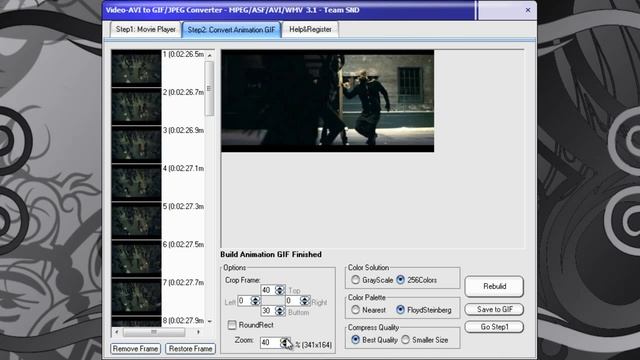Click the (341x164) size text

click(x=317, y=345)
